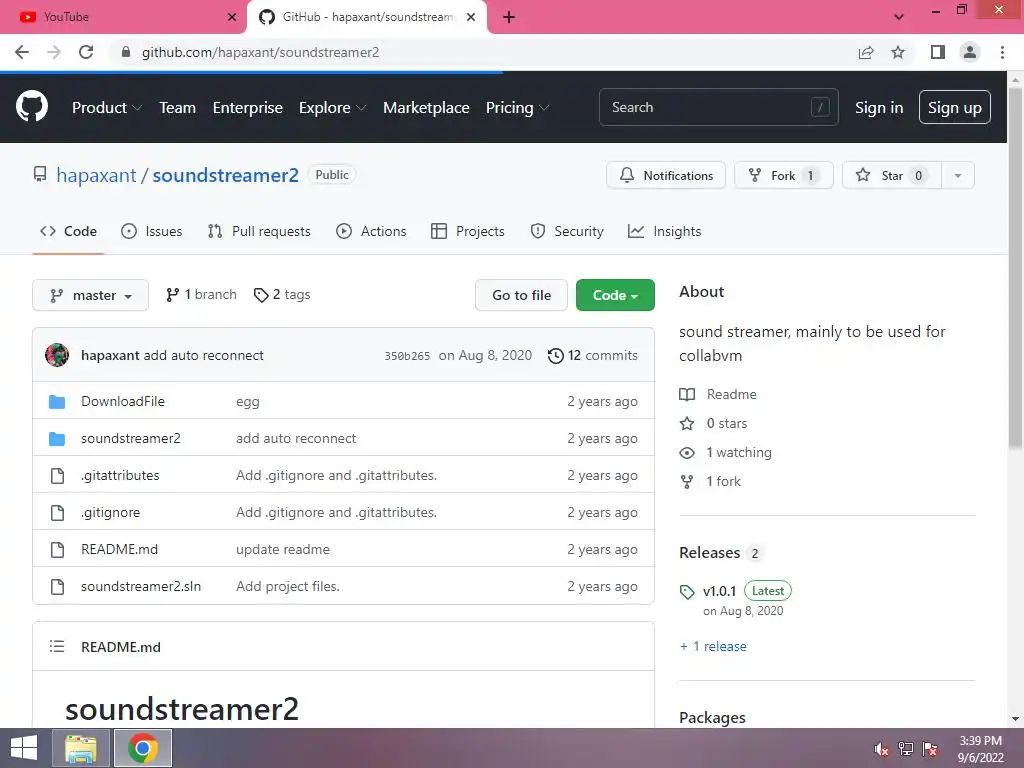1024x768 pixels.
Task: View the 2 tags link
Action: click(281, 295)
